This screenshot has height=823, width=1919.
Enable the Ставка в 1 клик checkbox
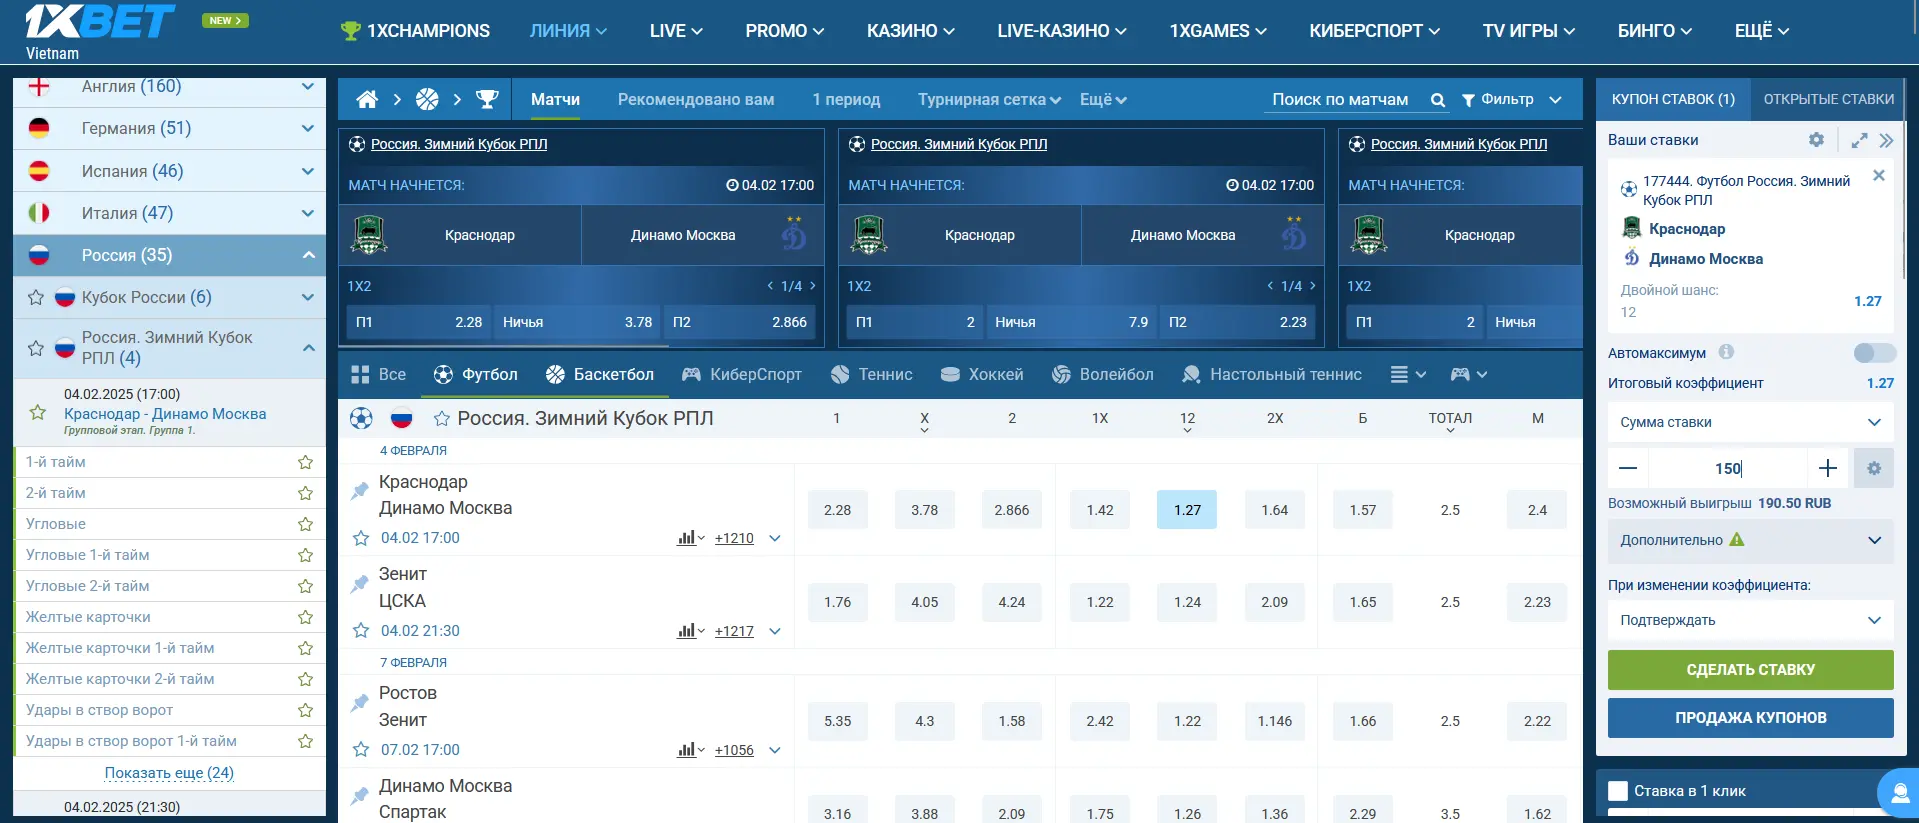(x=1617, y=791)
